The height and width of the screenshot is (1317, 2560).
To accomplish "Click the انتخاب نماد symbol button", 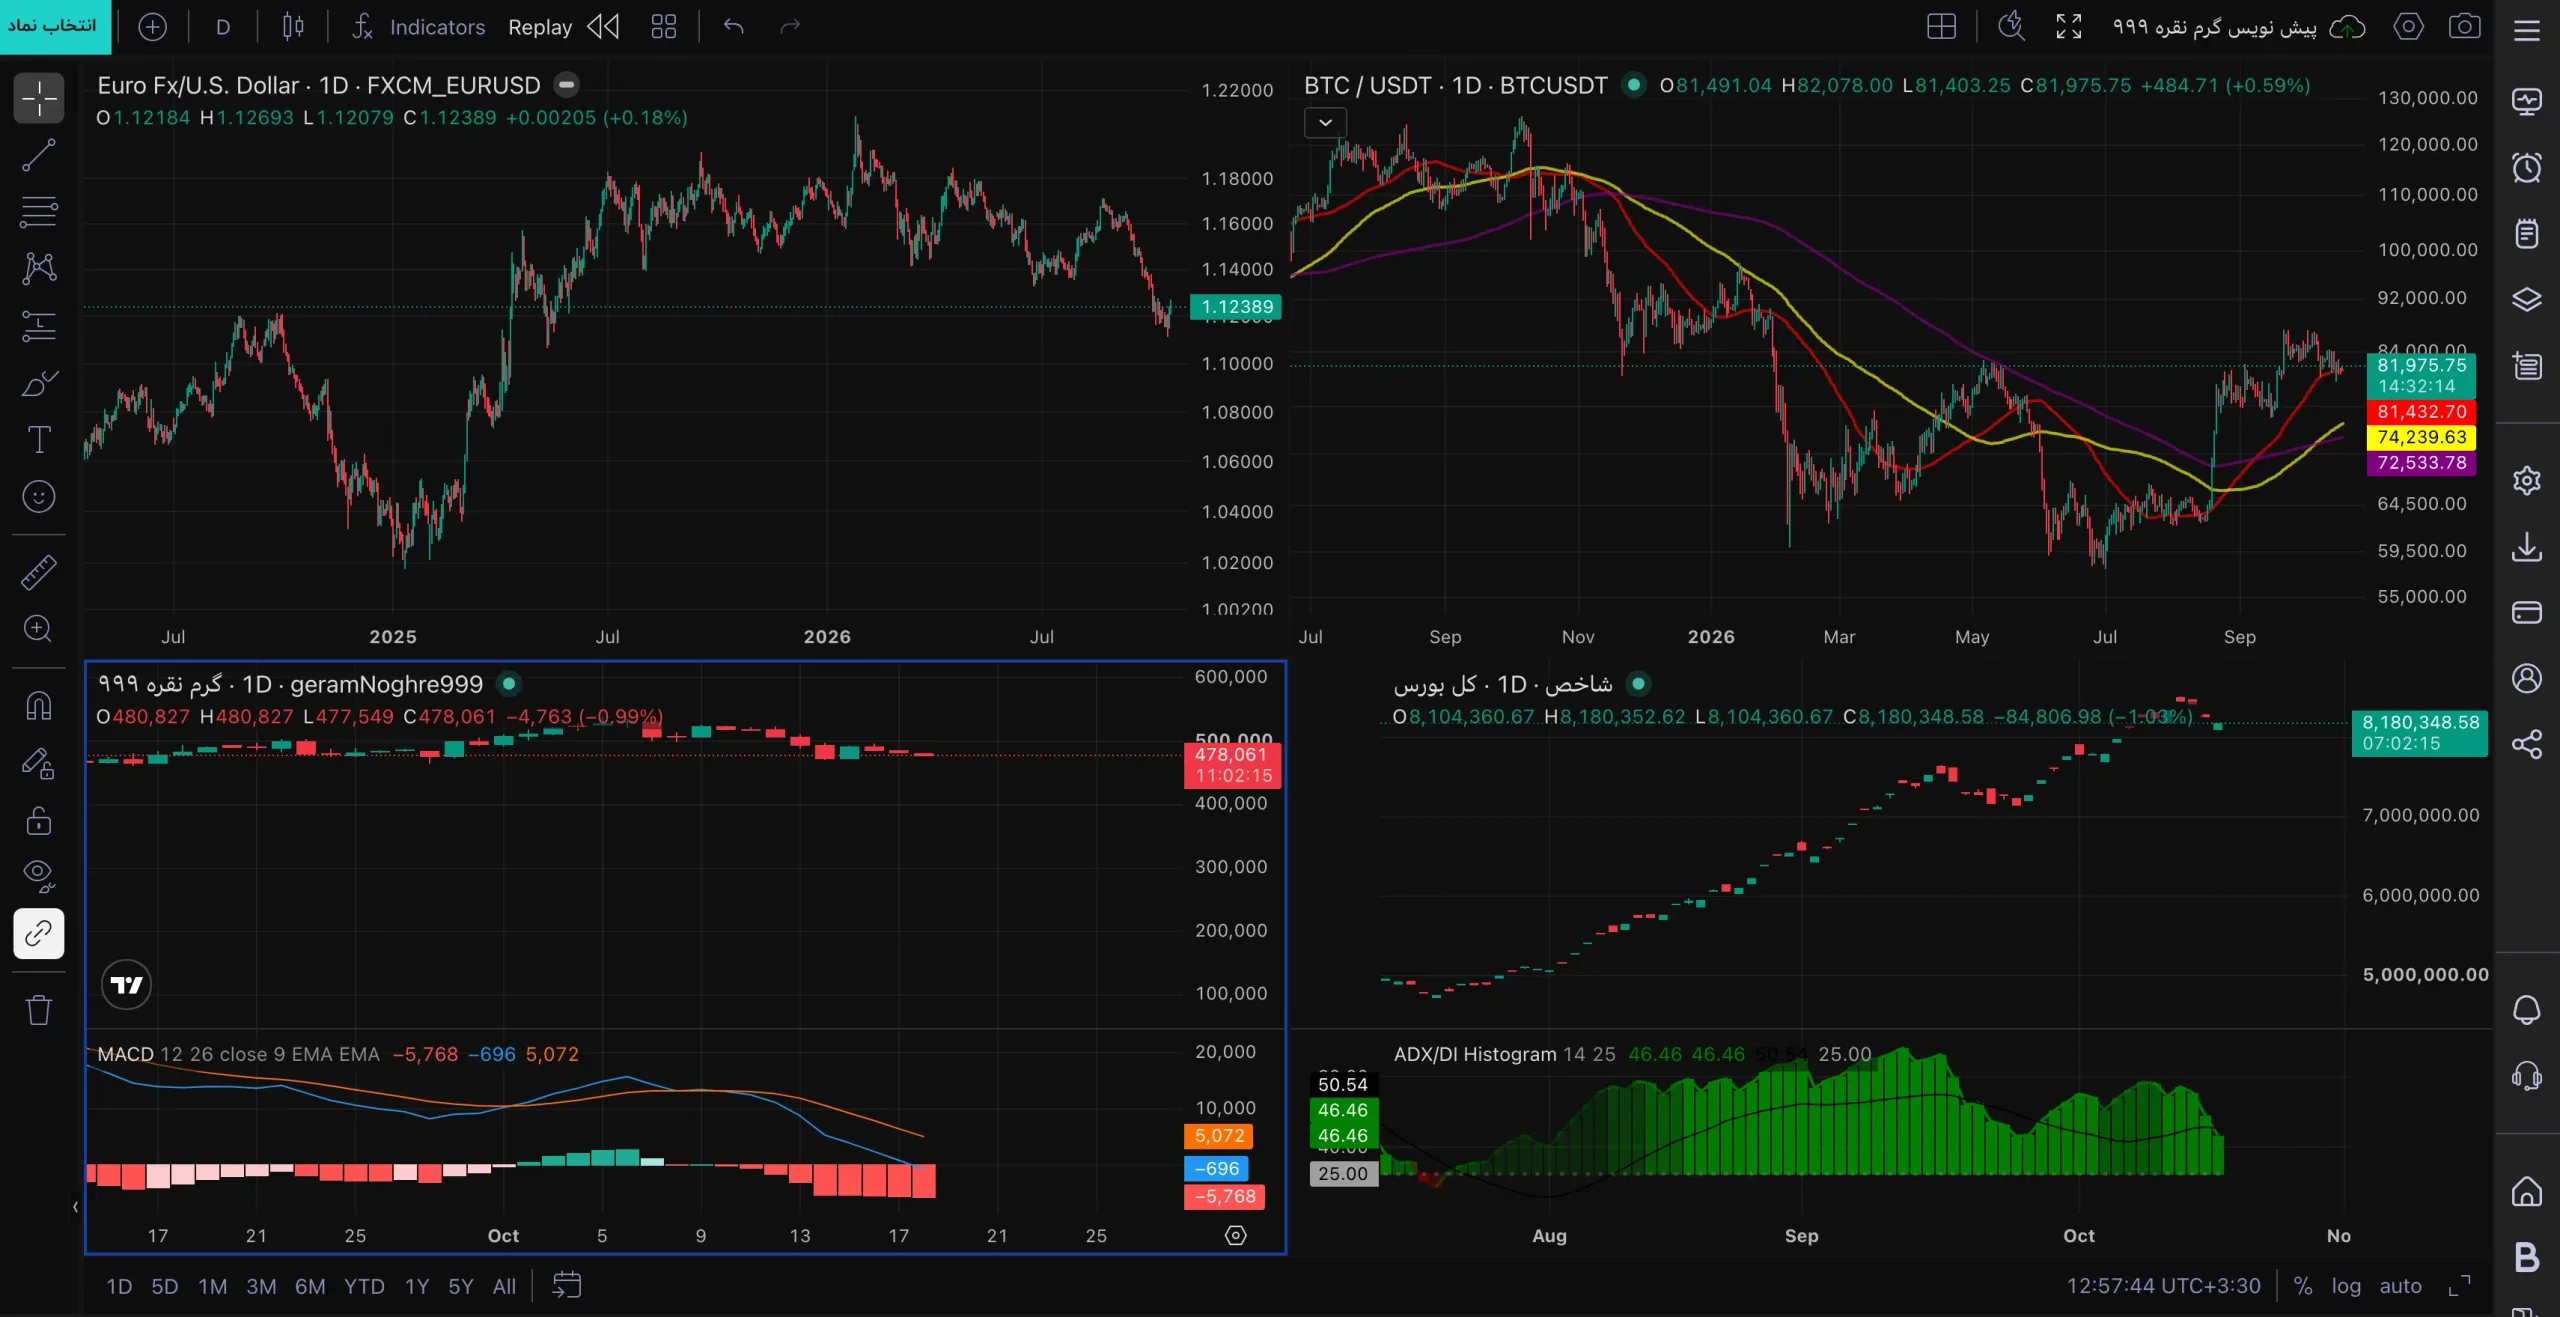I will (53, 26).
